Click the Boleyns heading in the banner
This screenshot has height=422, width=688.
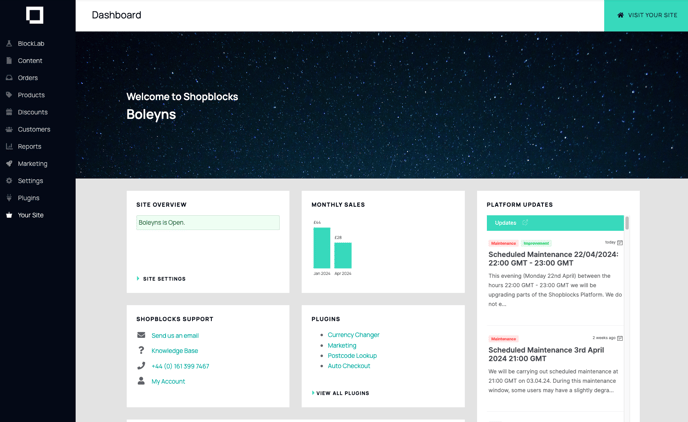pos(151,114)
